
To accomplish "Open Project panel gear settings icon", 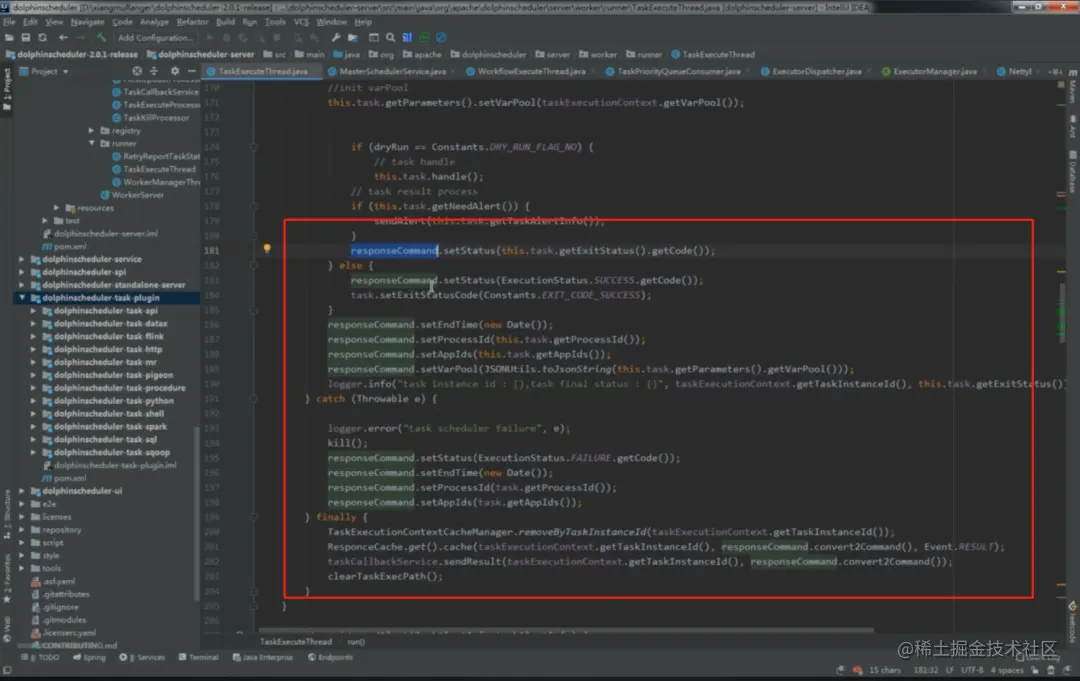I will [175, 71].
